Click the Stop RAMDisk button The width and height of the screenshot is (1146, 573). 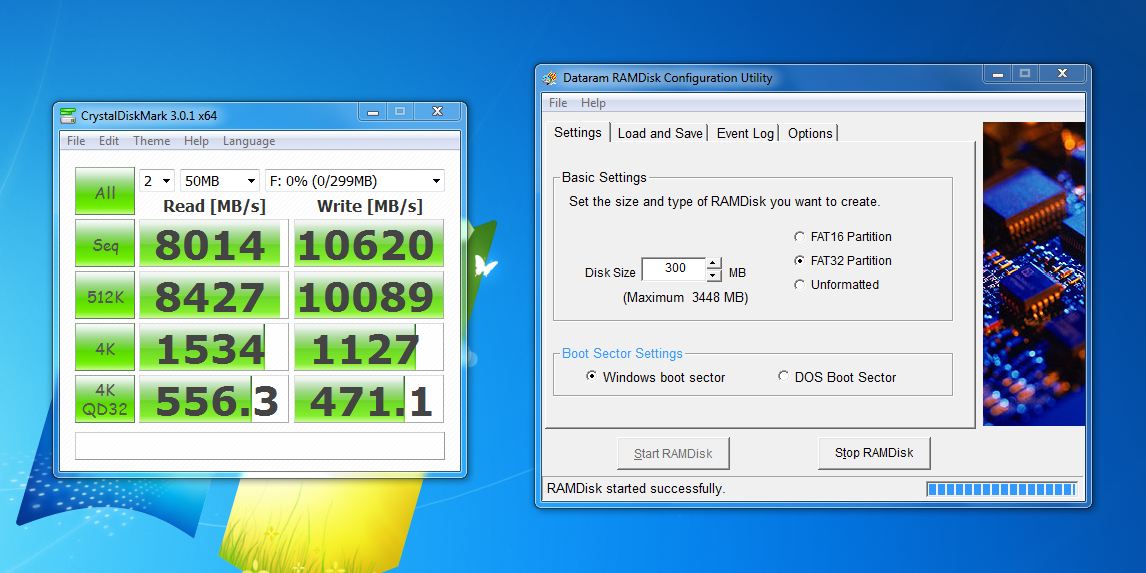coord(874,453)
